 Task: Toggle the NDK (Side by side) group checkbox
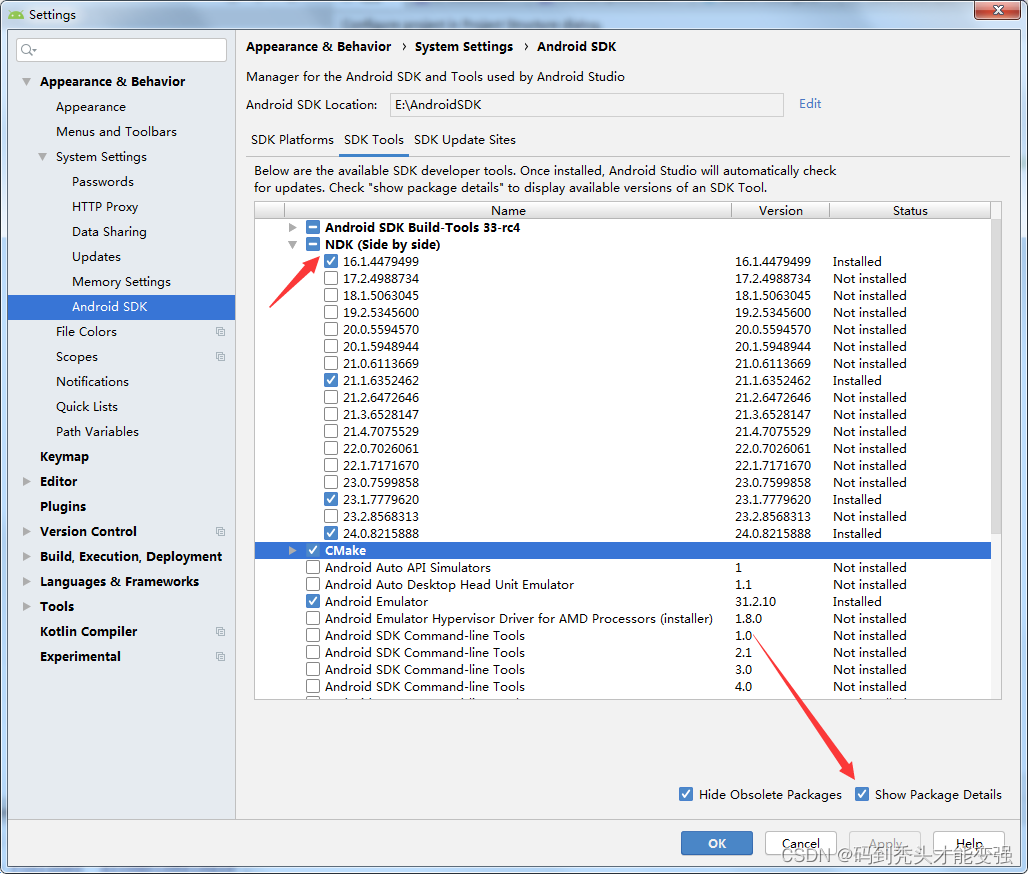click(x=313, y=245)
